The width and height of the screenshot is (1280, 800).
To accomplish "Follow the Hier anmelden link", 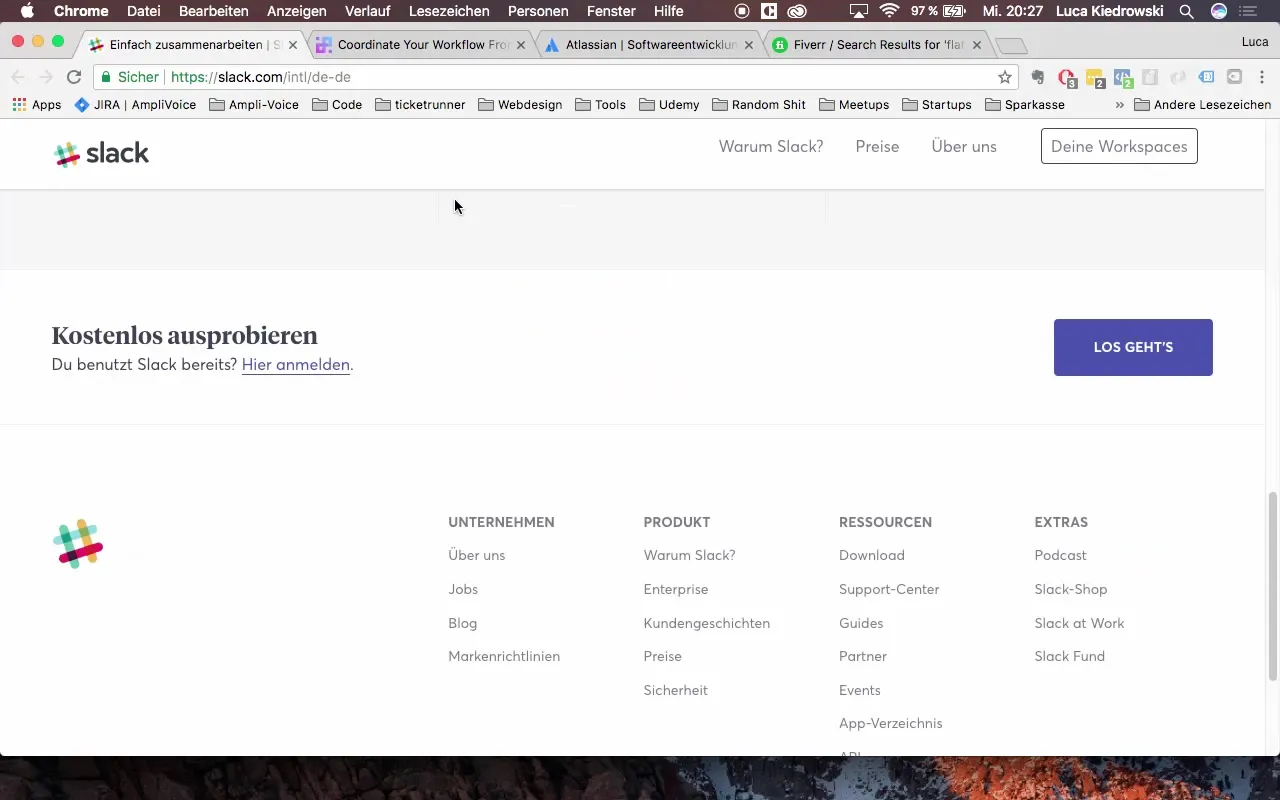I will coord(296,364).
